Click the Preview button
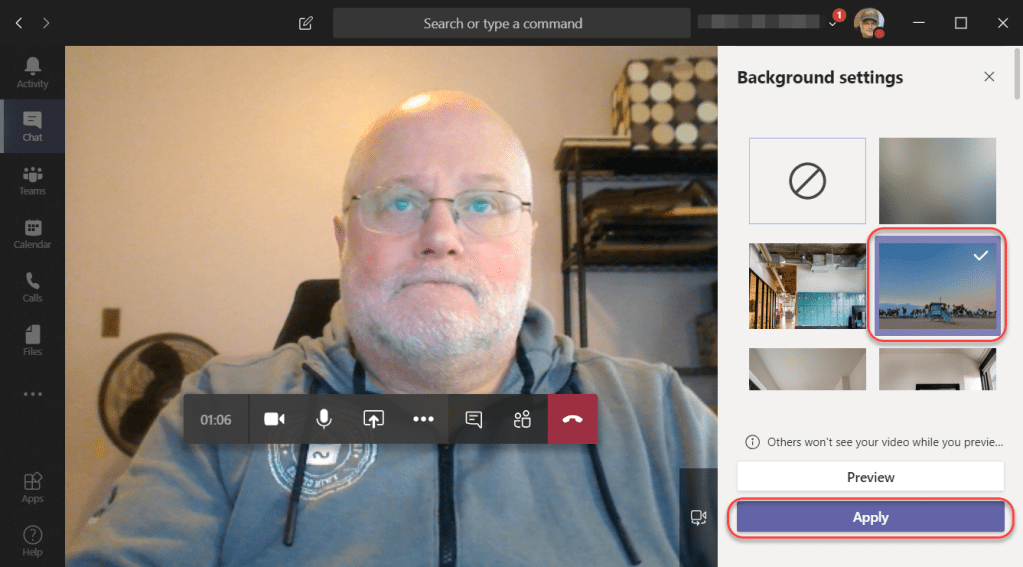 pos(870,477)
